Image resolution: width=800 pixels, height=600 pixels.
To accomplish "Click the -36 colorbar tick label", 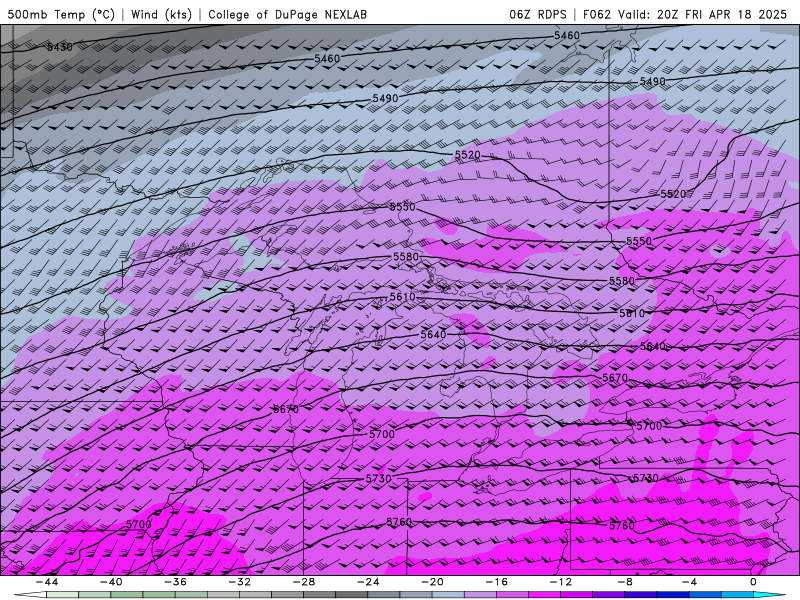I will point(175,582).
